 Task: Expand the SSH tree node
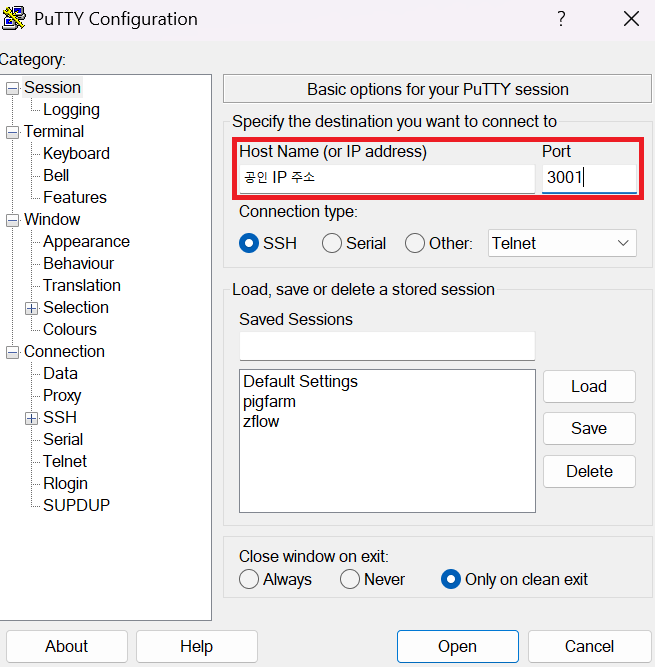point(31,419)
